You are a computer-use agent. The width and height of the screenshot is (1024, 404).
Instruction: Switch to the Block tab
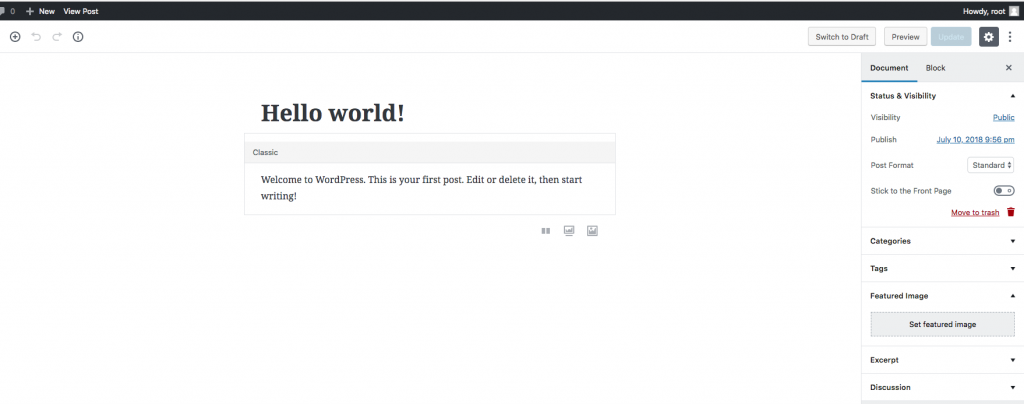[935, 68]
